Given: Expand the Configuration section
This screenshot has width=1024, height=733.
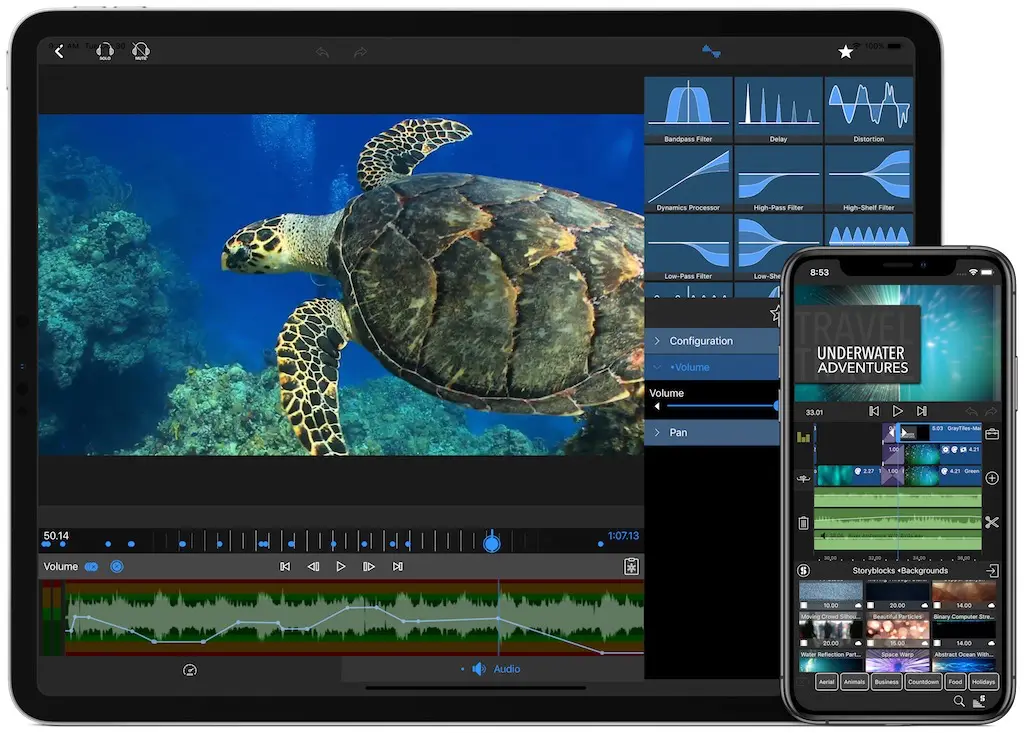Looking at the screenshot, I should pyautogui.click(x=710, y=341).
